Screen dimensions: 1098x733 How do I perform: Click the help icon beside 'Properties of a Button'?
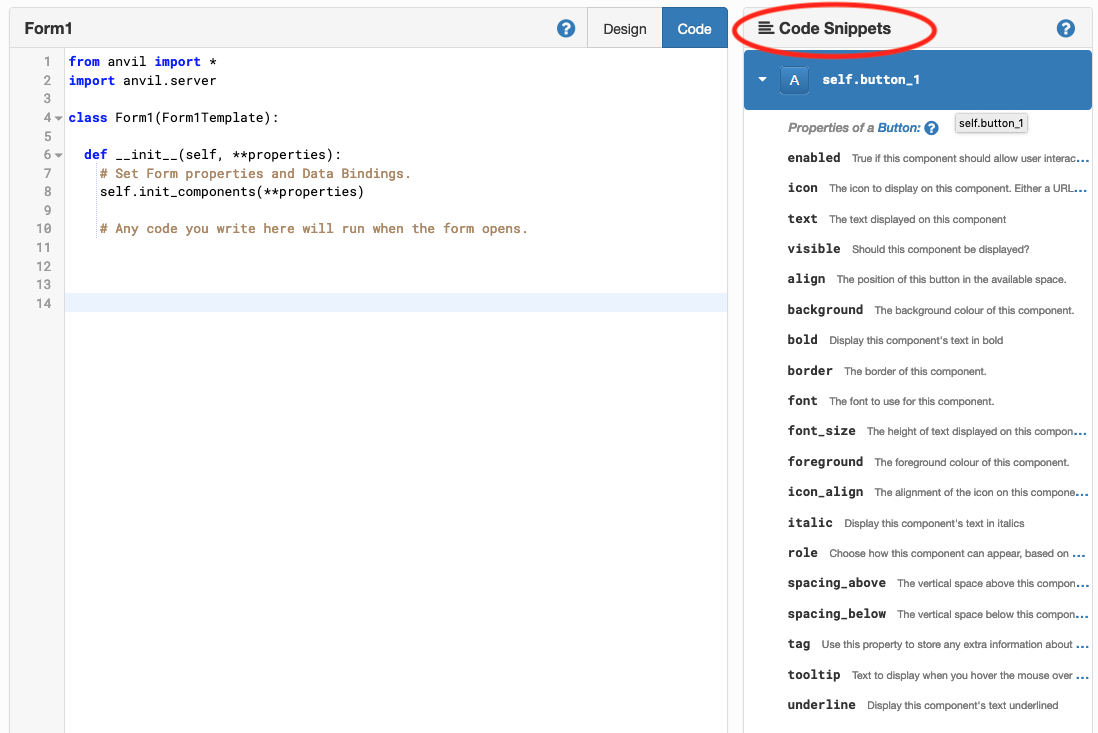point(932,128)
